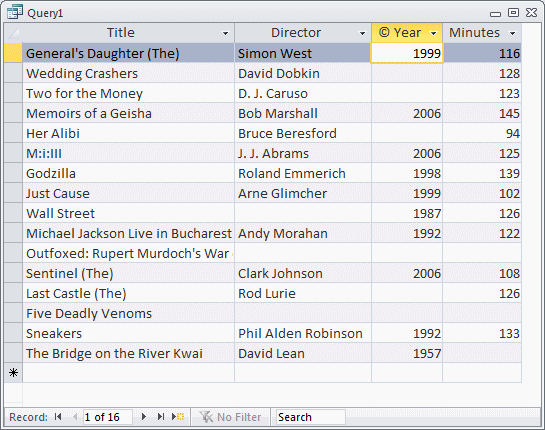545x430 pixels.
Task: Close the Query1 window
Action: (x=531, y=13)
